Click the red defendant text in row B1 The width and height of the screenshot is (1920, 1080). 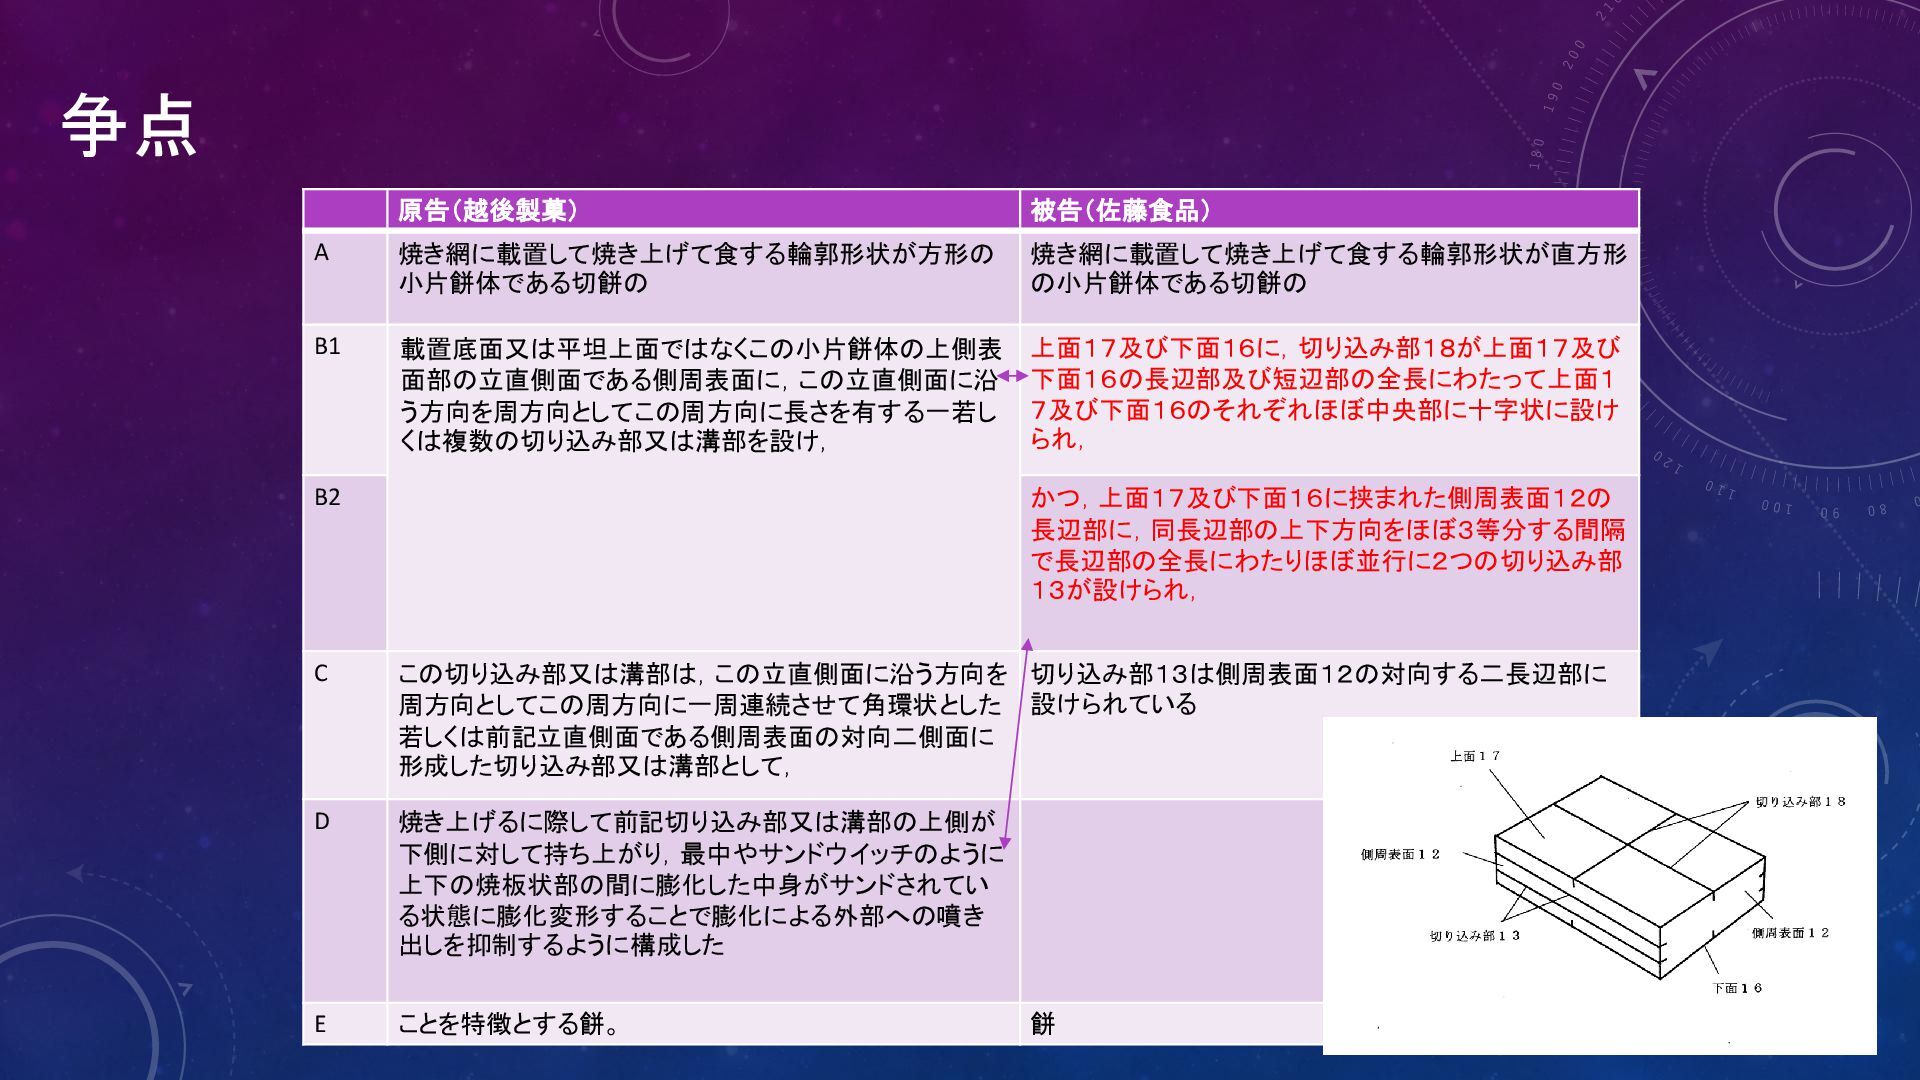coord(1325,394)
